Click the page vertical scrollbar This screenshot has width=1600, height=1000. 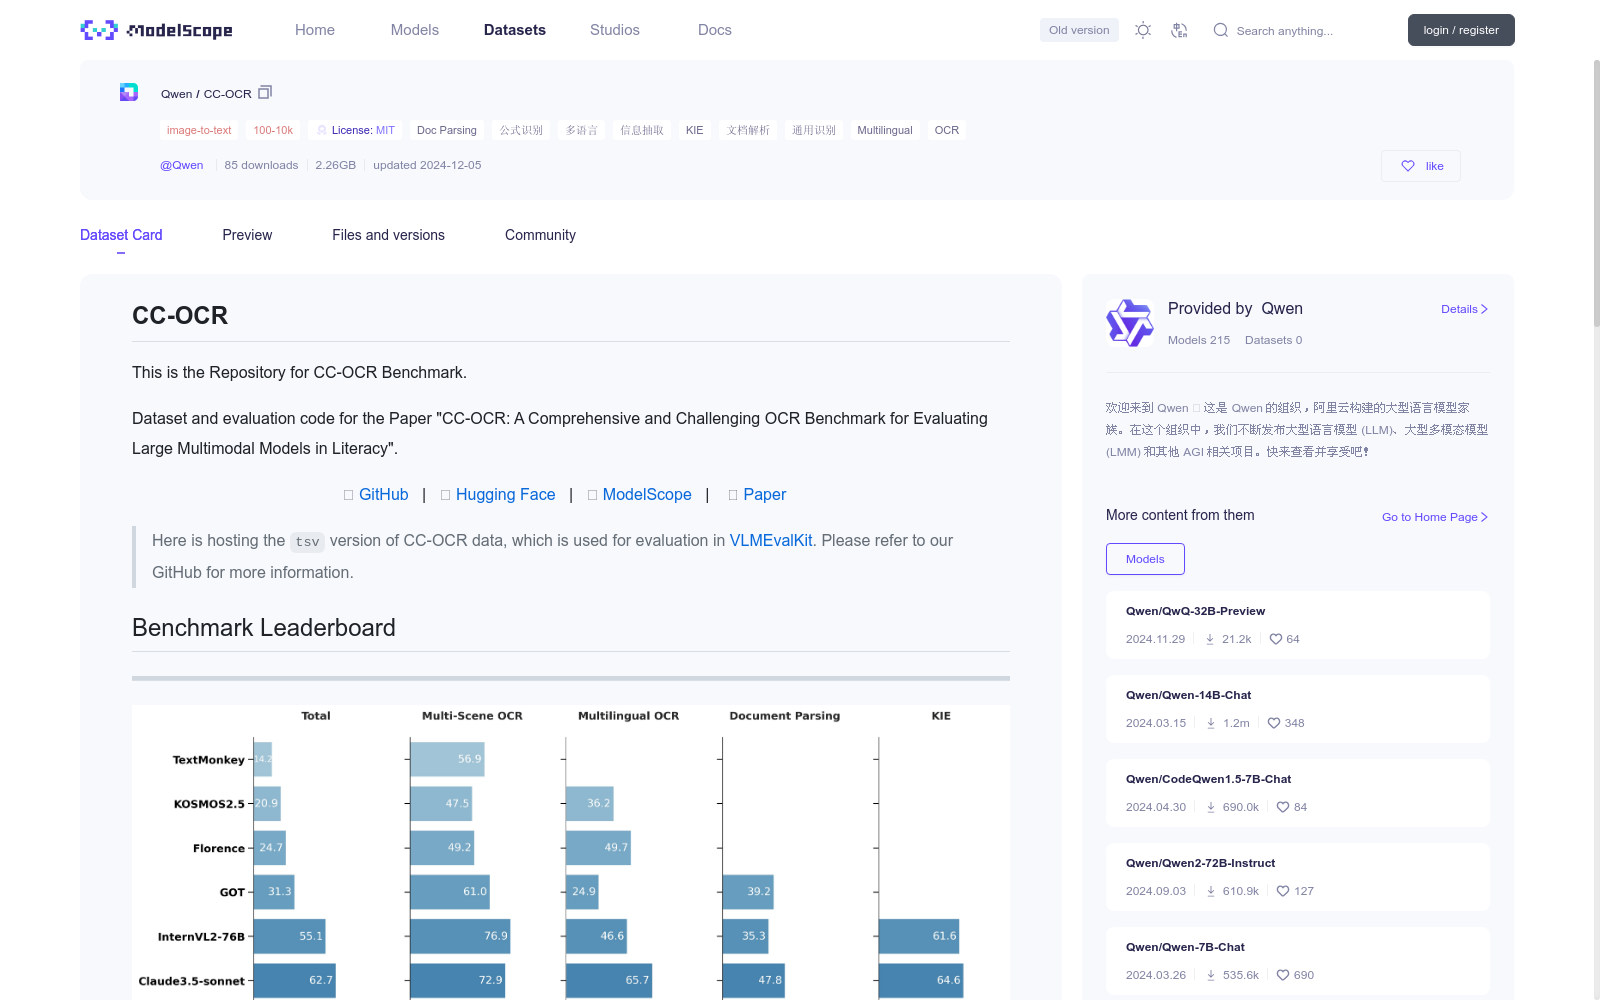[1596, 194]
